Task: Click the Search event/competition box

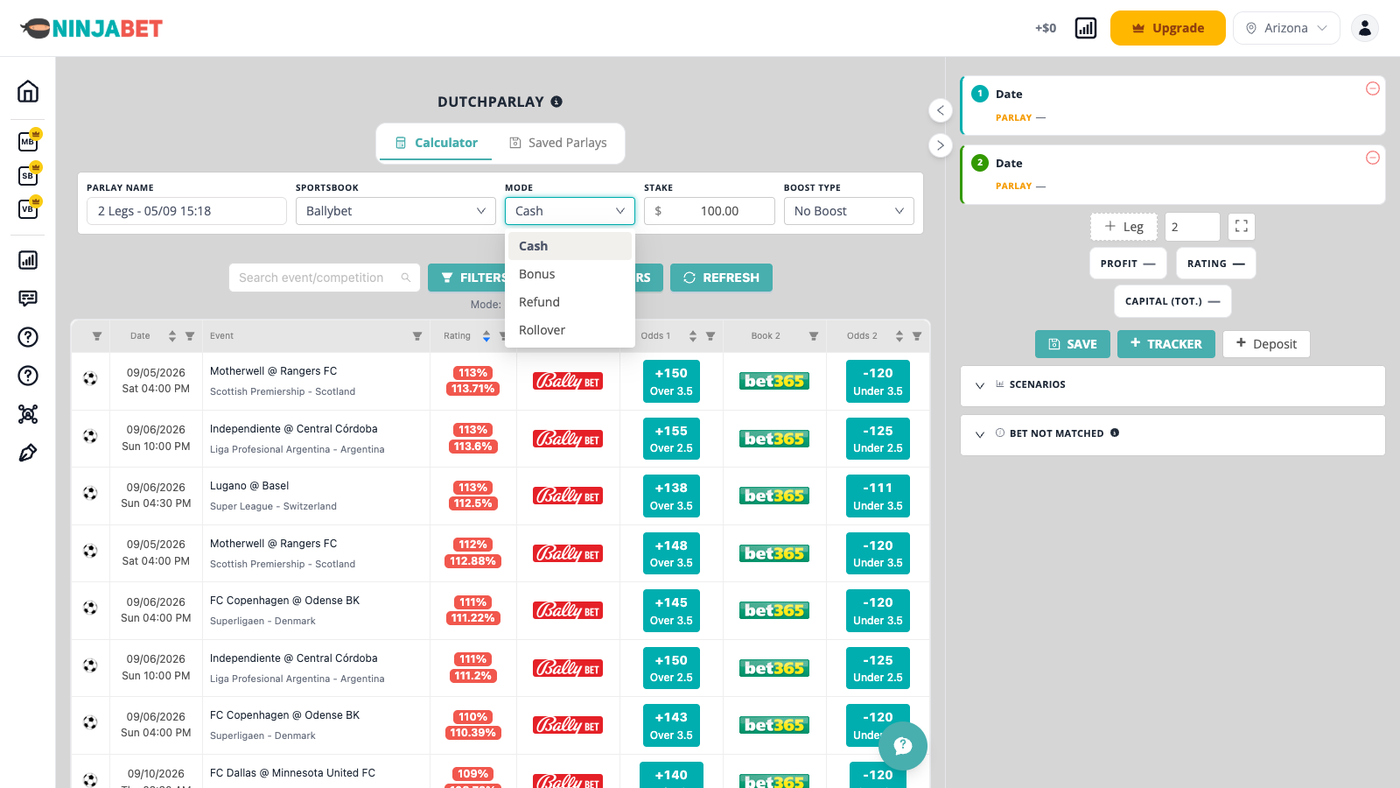Action: pos(324,278)
